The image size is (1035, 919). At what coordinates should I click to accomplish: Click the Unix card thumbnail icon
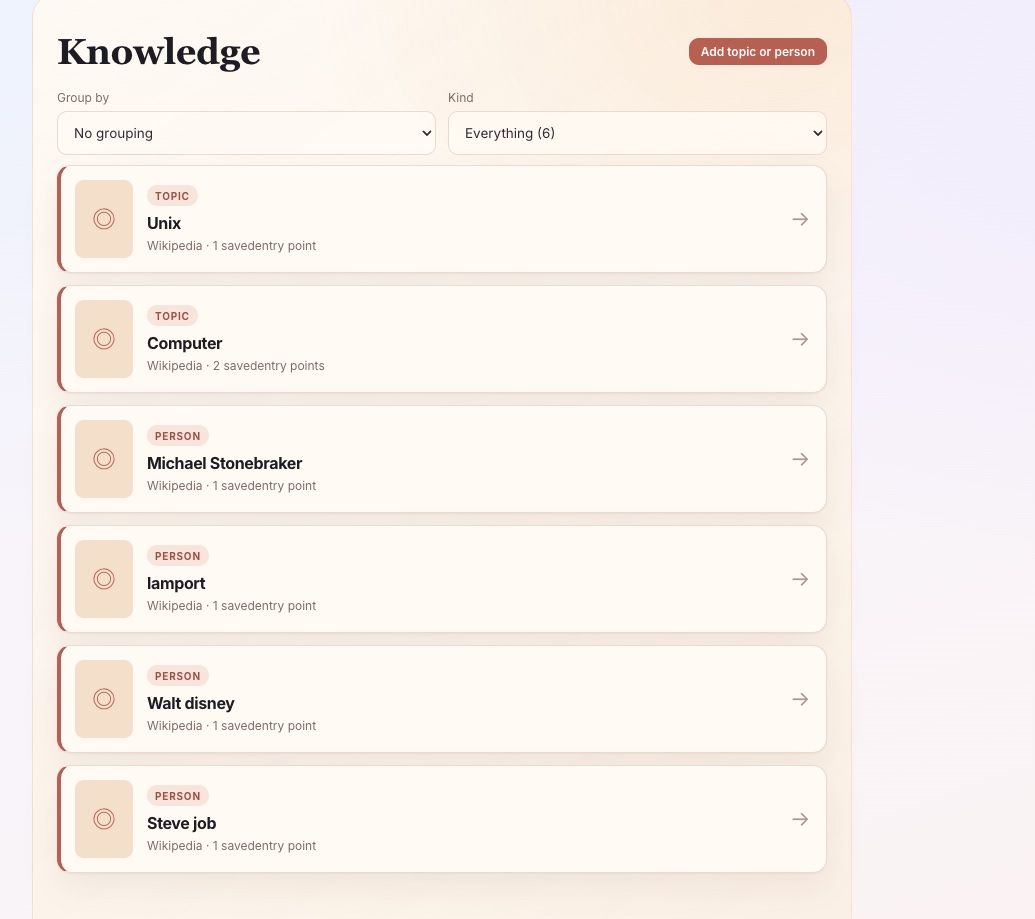coord(104,219)
